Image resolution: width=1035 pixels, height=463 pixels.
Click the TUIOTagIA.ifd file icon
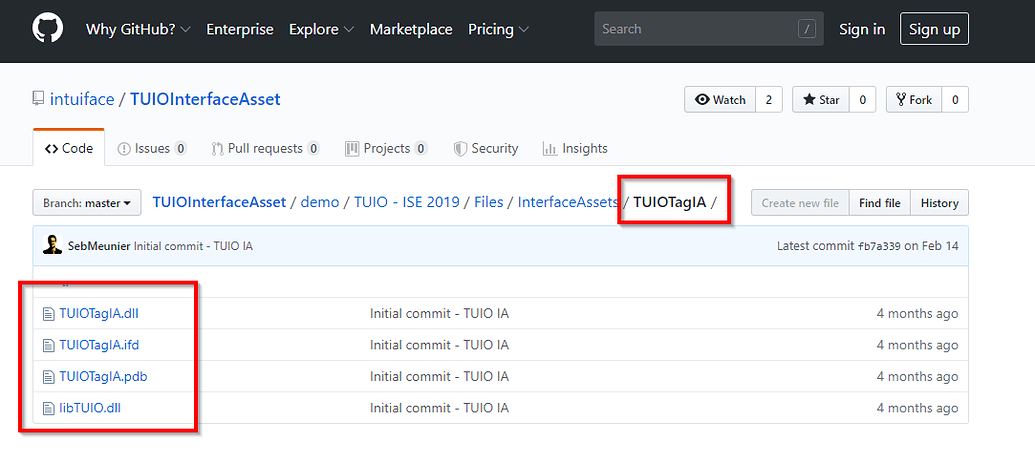pyautogui.click(x=47, y=345)
